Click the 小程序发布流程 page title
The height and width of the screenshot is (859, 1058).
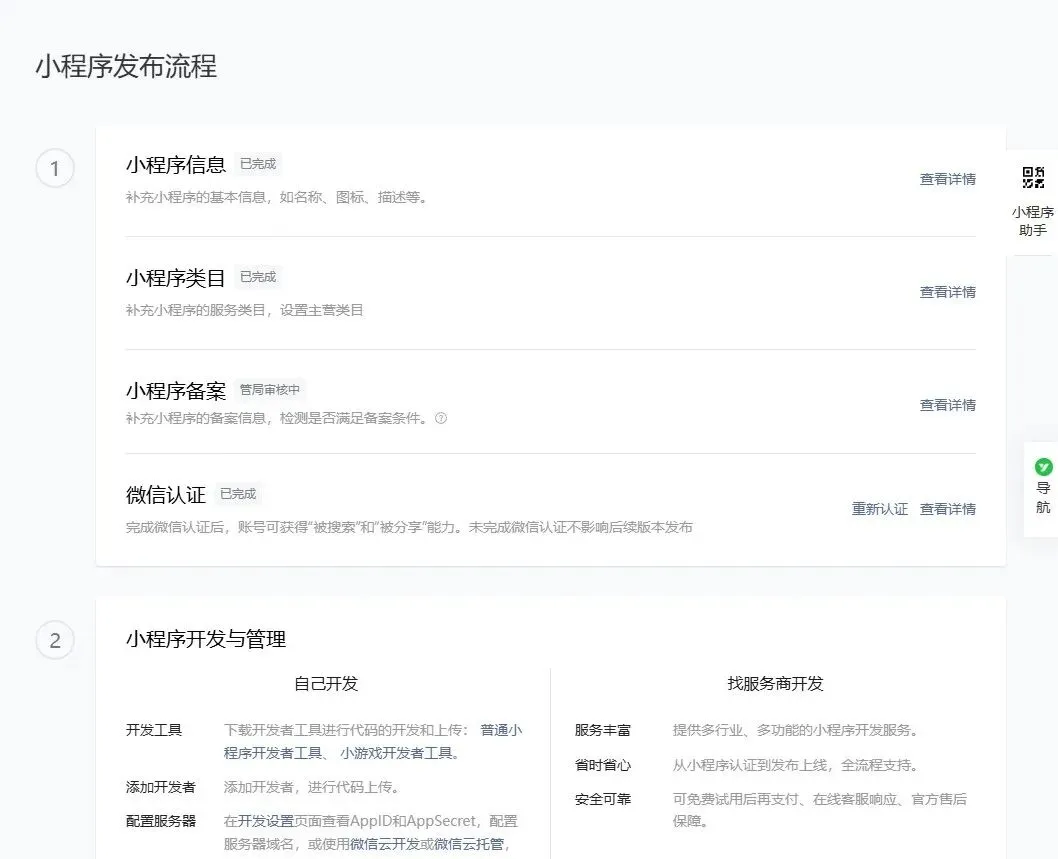126,66
